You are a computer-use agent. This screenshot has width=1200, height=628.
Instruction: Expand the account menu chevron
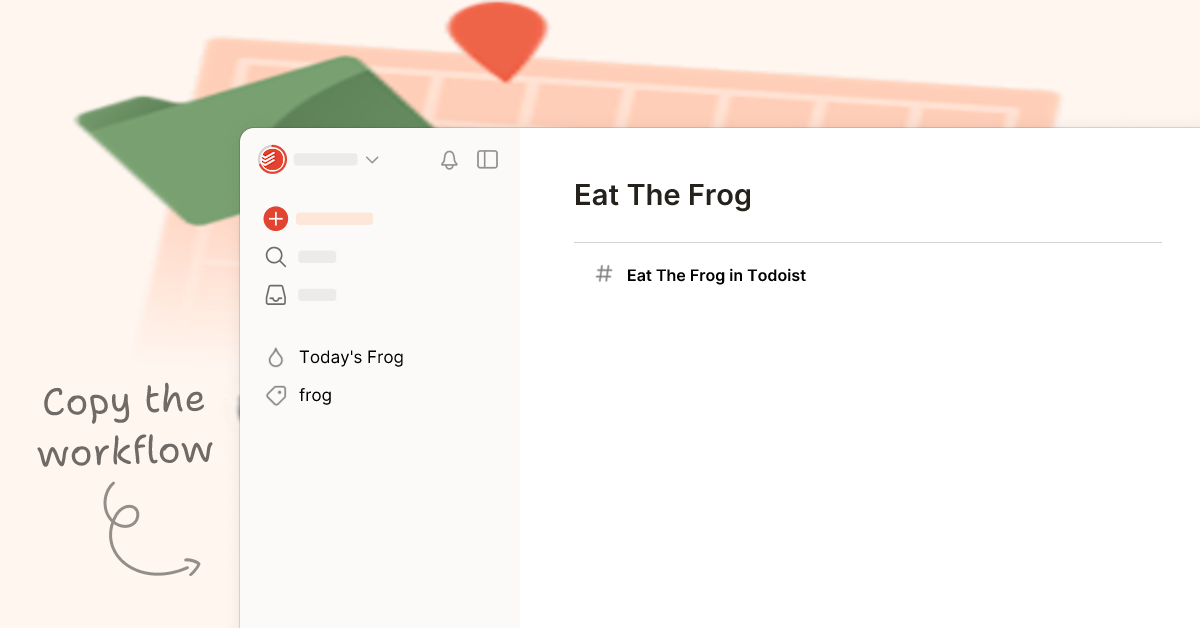[372, 160]
